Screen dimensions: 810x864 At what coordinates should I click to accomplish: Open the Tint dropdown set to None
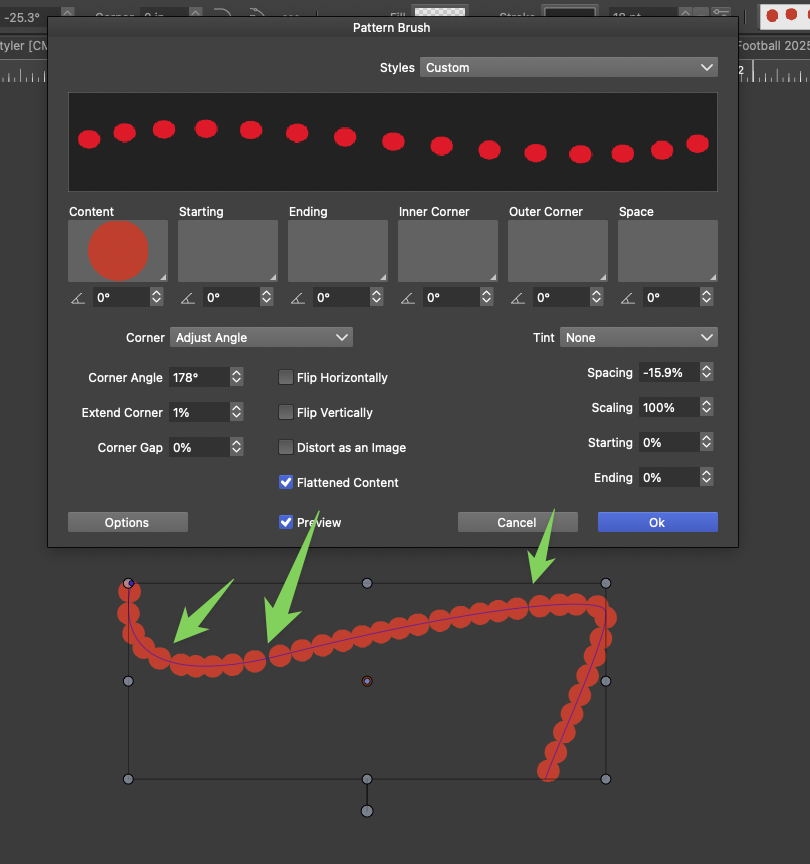tap(639, 338)
